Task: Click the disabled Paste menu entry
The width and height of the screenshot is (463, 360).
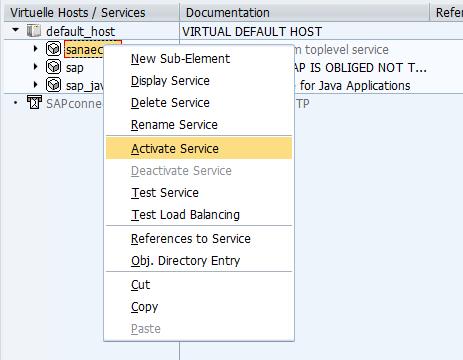Action: click(199, 329)
